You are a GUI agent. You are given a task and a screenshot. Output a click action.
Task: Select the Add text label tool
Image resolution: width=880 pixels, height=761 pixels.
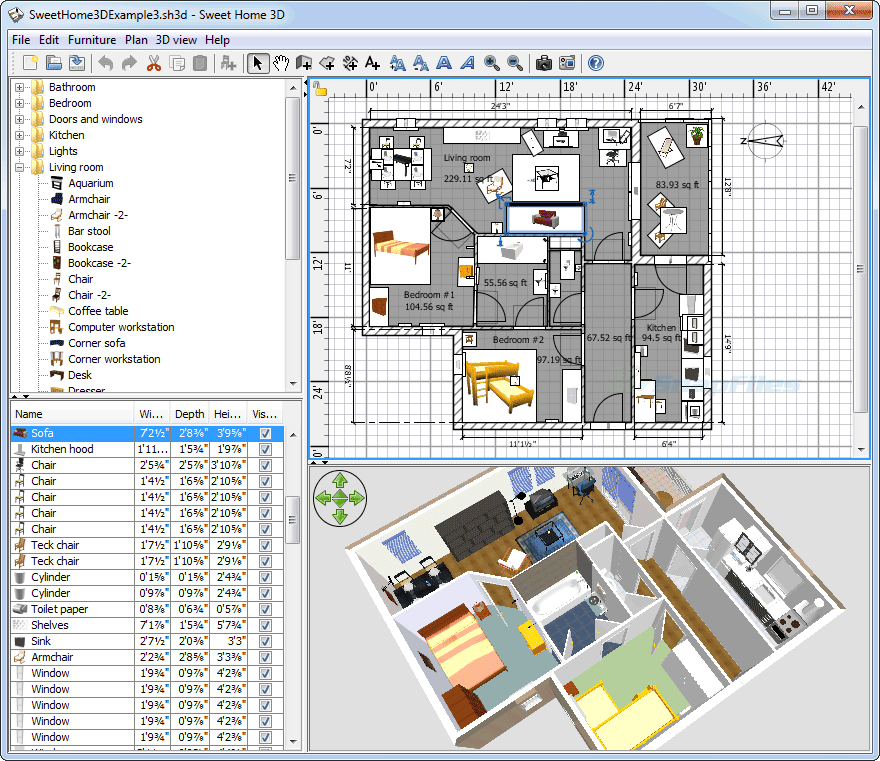(373, 63)
